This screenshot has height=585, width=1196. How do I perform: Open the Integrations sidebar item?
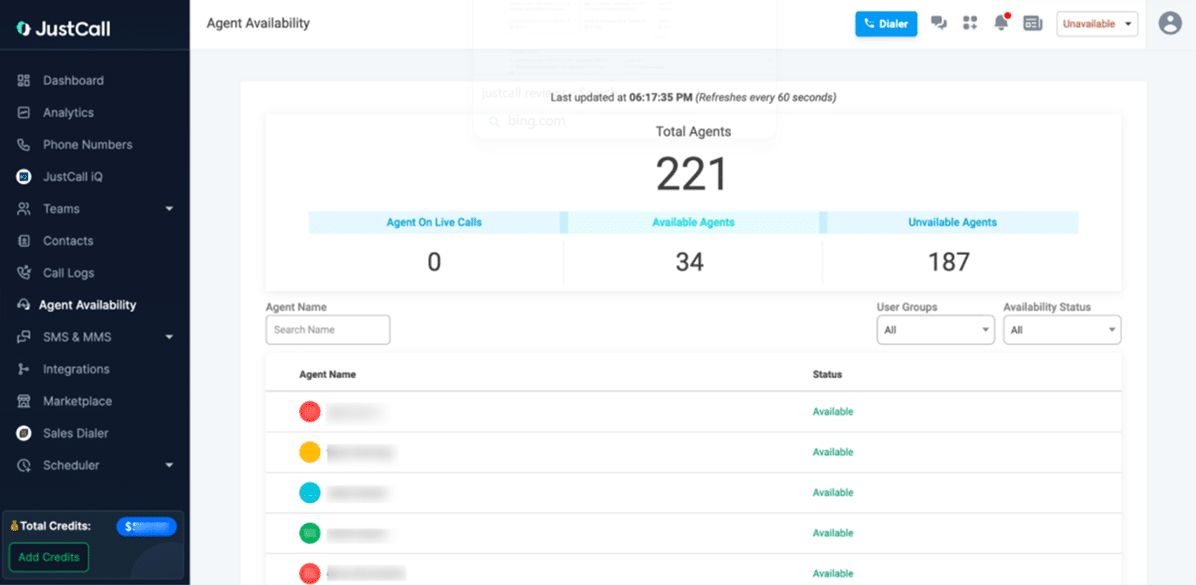(x=76, y=369)
